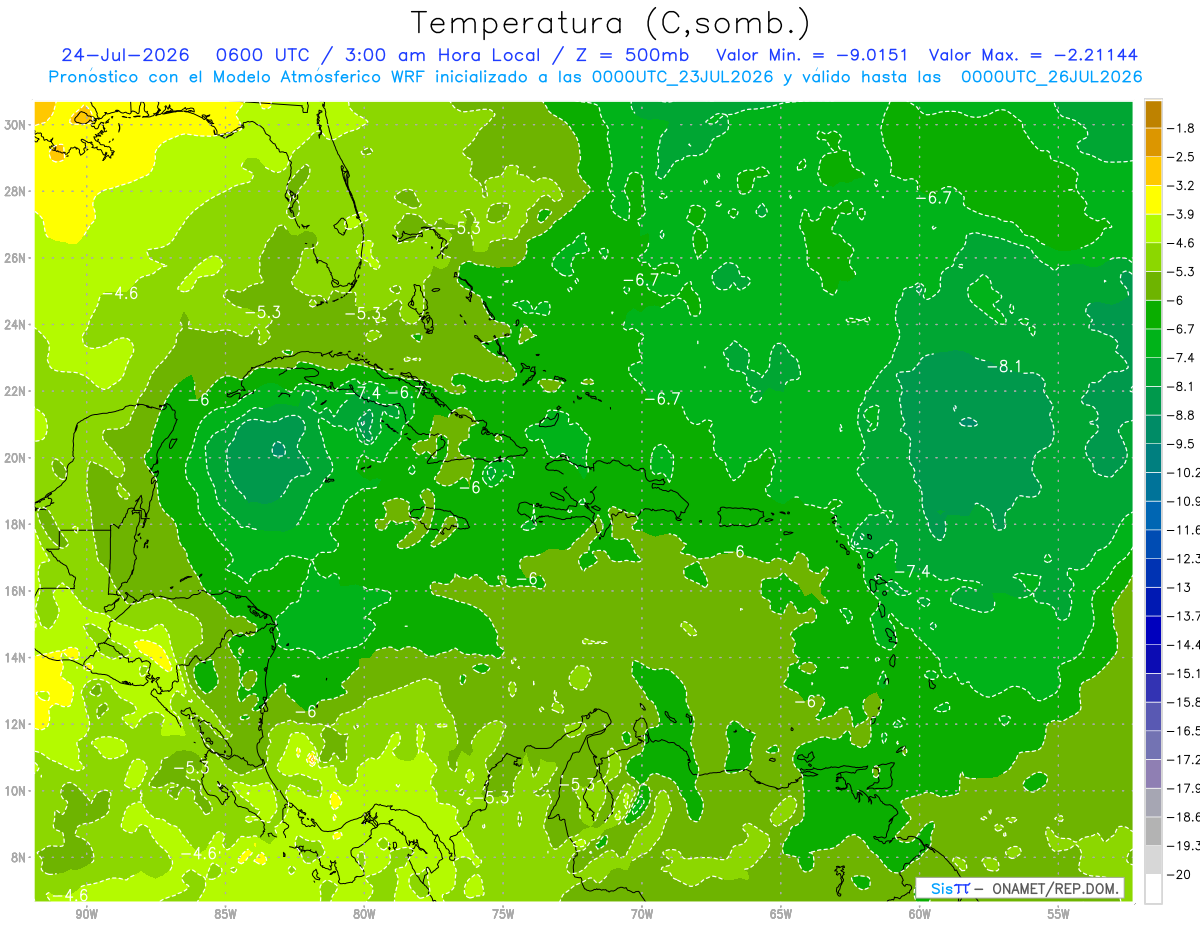
Task: Click the 60W longitude axis label
Action: tap(920, 914)
